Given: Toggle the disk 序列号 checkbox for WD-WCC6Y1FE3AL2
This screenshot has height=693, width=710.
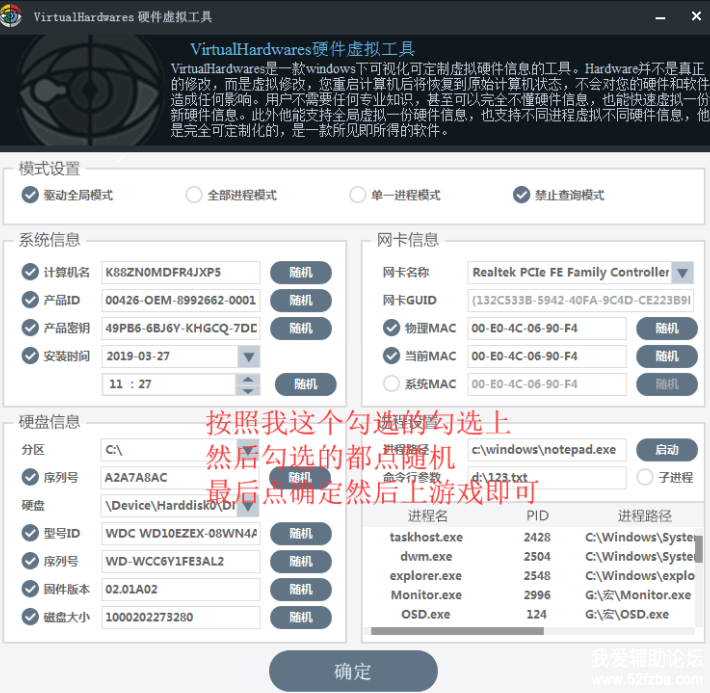Looking at the screenshot, I should click(x=30, y=561).
